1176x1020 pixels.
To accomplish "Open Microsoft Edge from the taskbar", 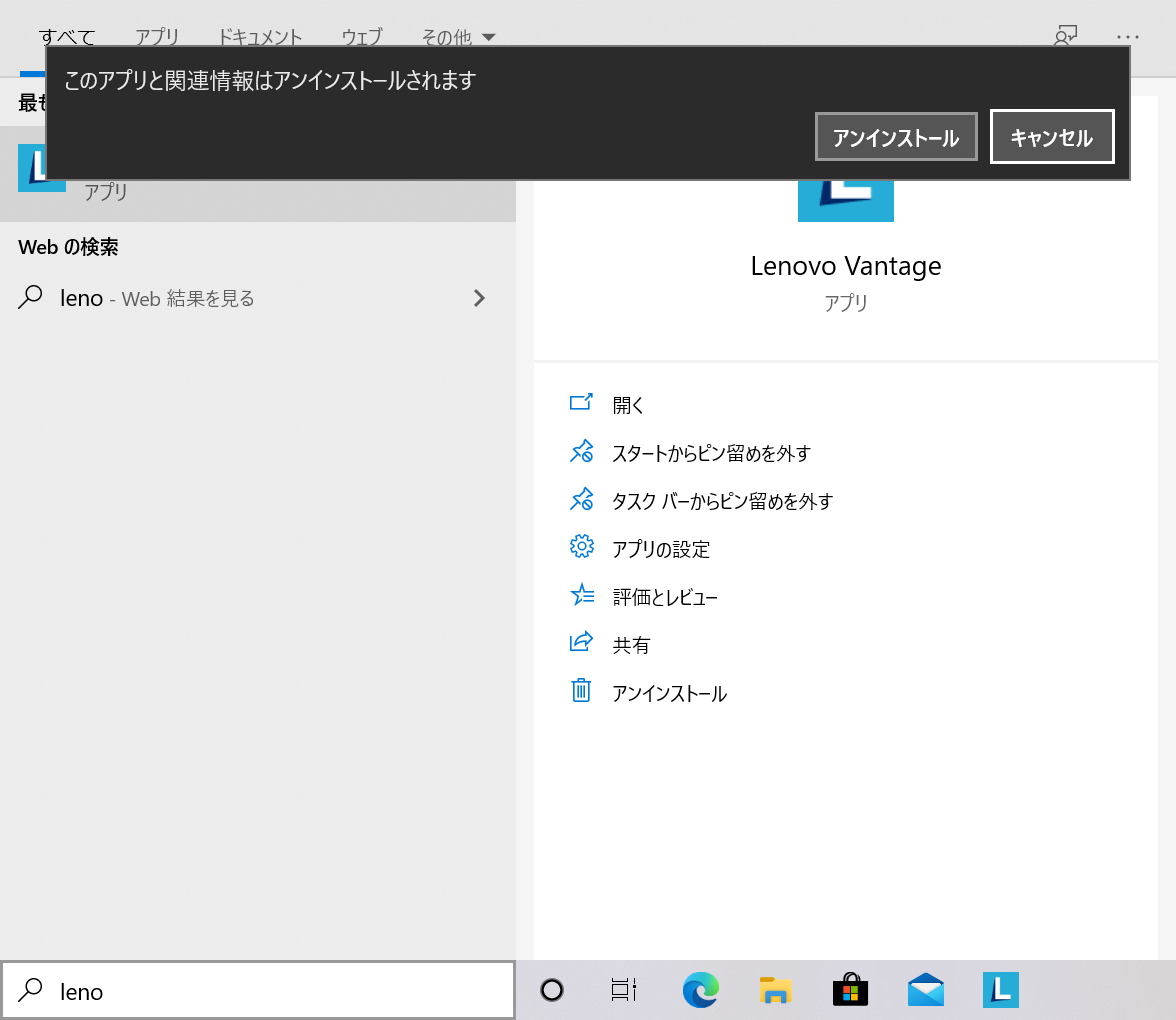I will tap(700, 990).
